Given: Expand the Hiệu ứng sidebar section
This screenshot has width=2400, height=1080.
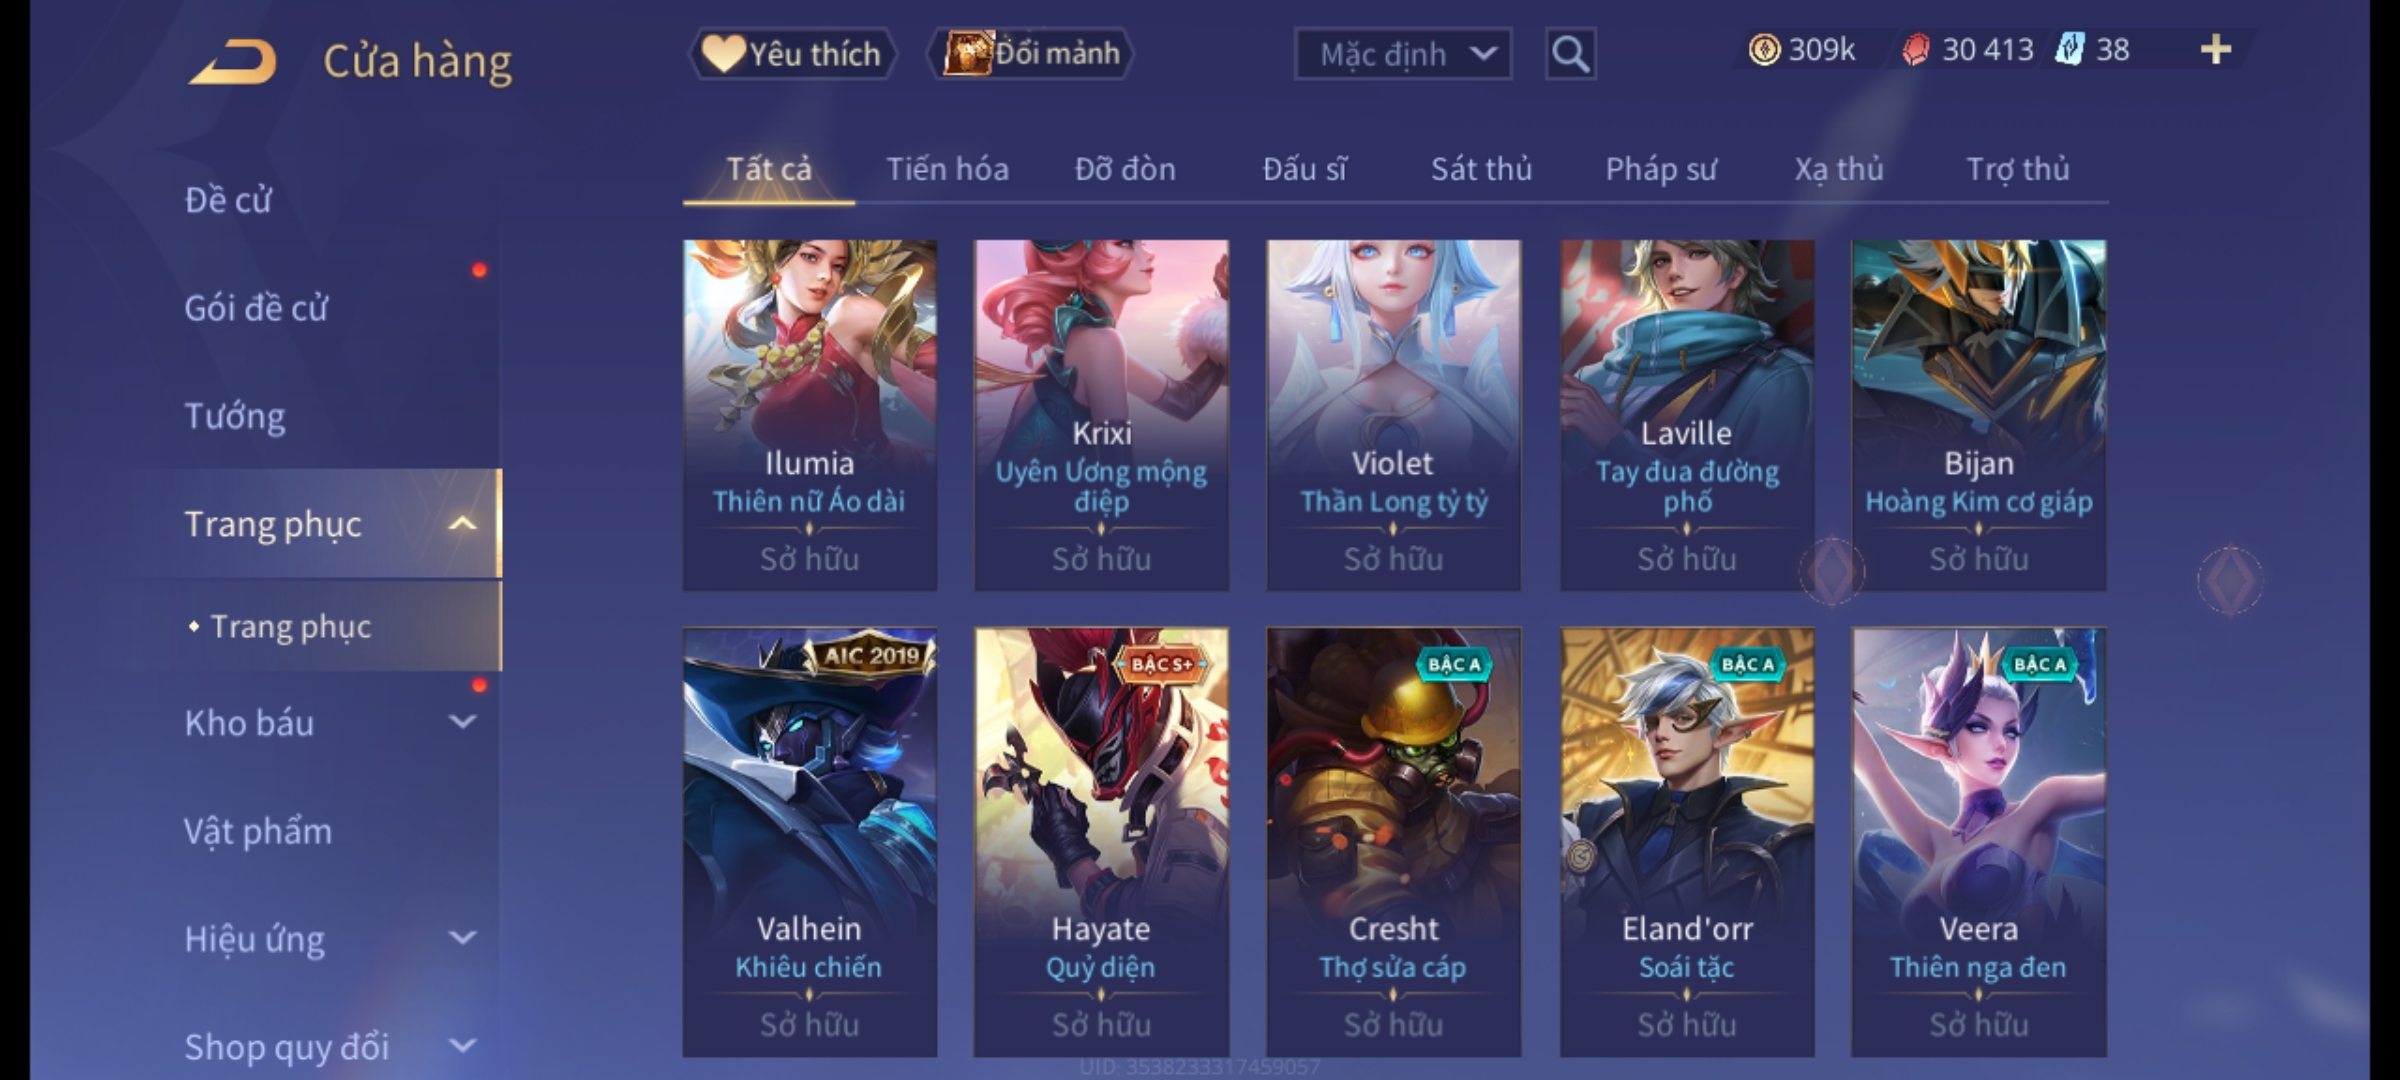Looking at the screenshot, I should click(462, 938).
